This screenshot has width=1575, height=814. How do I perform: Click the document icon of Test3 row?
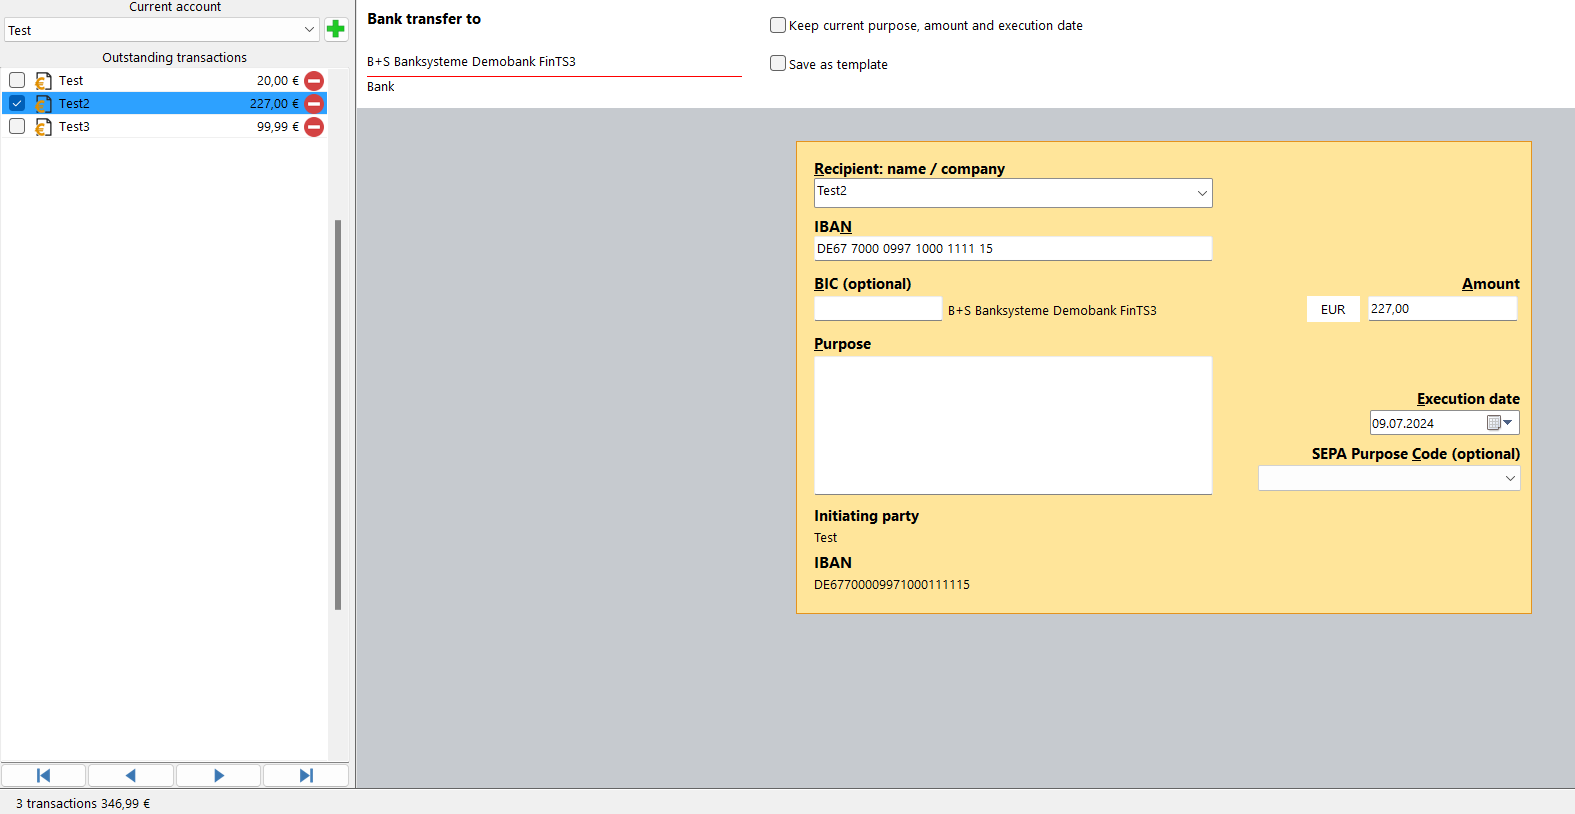pos(43,127)
